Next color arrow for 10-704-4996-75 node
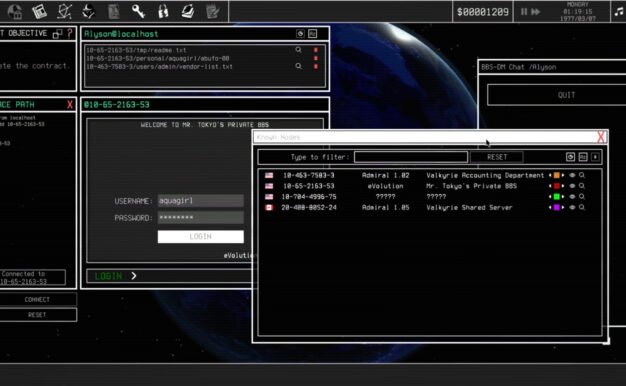The height and width of the screenshot is (386, 626). click(x=563, y=197)
